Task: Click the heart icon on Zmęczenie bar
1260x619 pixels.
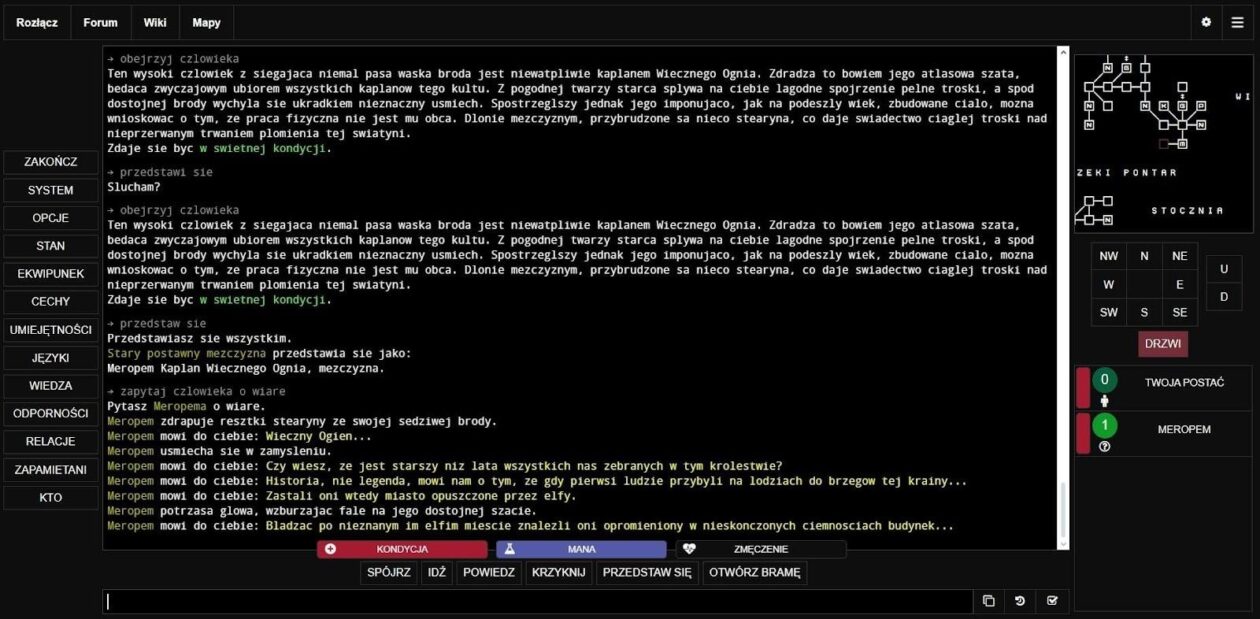Action: click(x=689, y=549)
